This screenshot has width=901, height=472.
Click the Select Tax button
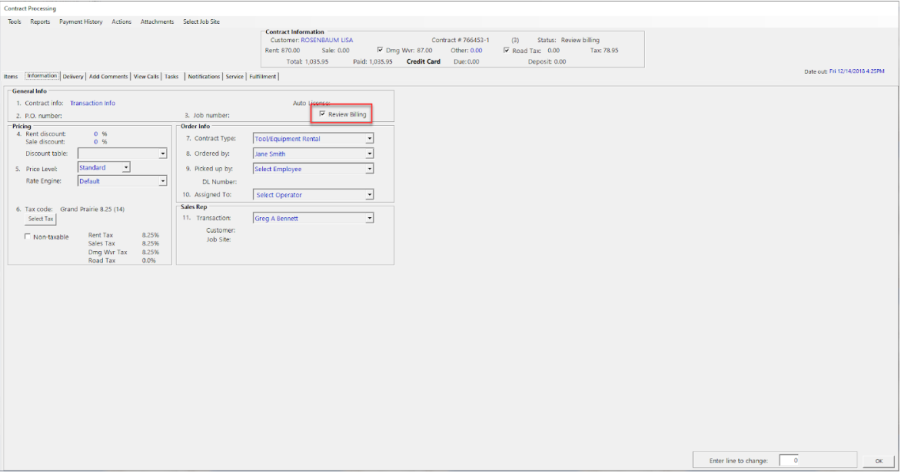[40, 219]
